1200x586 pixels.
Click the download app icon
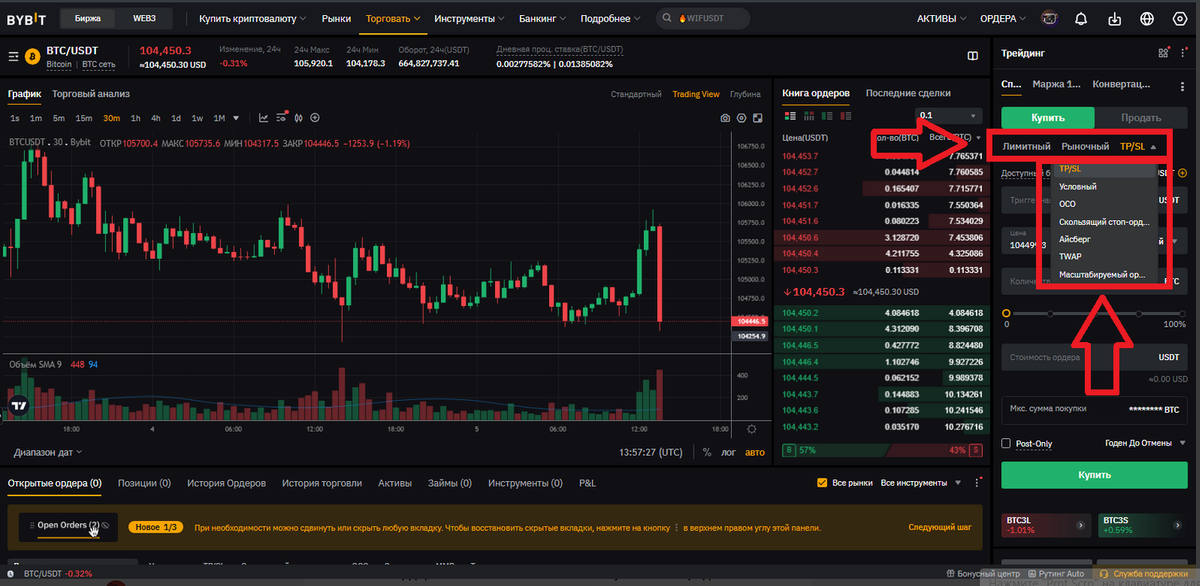click(x=1115, y=18)
